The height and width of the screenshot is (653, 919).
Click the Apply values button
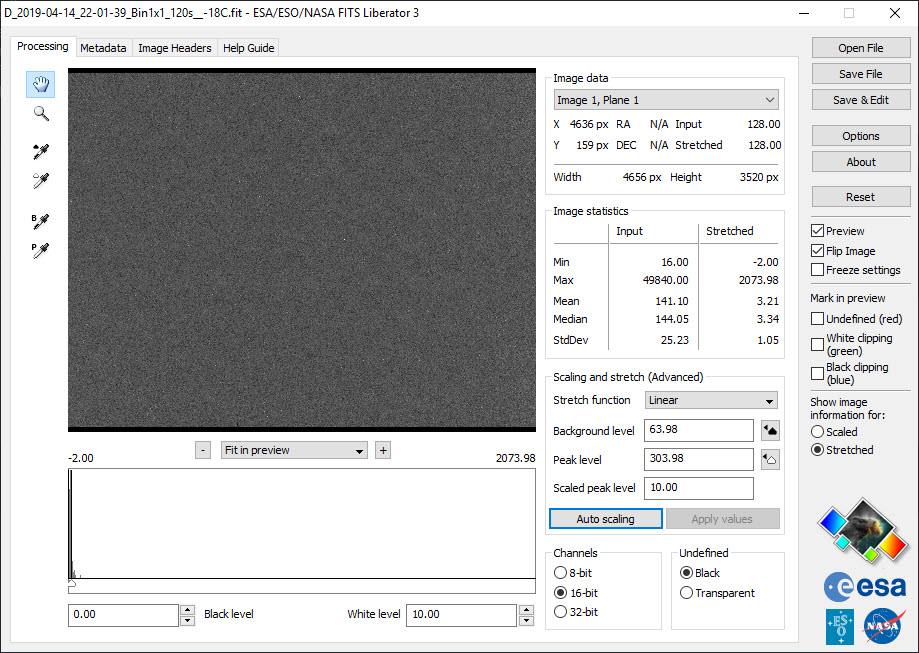point(722,519)
